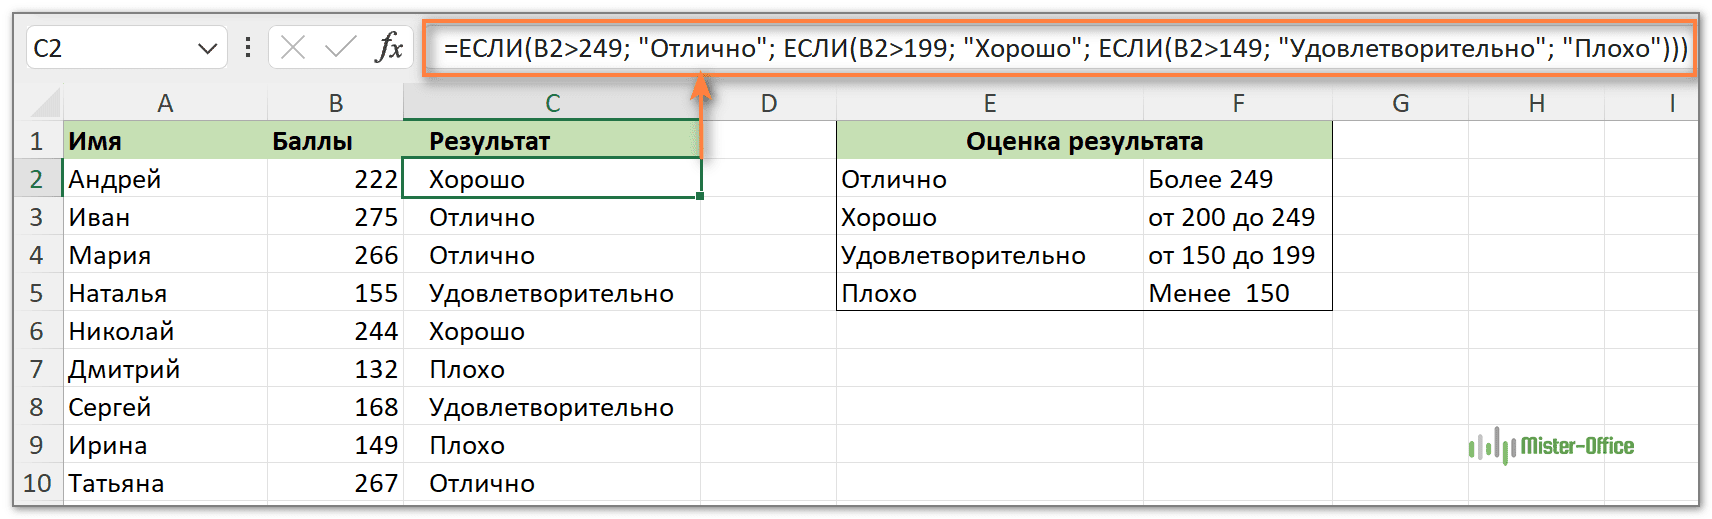Click the three-dot formula bar options handle
This screenshot has height=519, width=1712.
point(248,47)
